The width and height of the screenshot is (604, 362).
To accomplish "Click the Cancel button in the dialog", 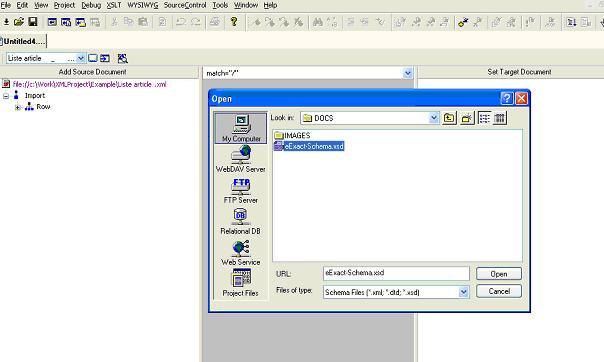I will coord(499,292).
